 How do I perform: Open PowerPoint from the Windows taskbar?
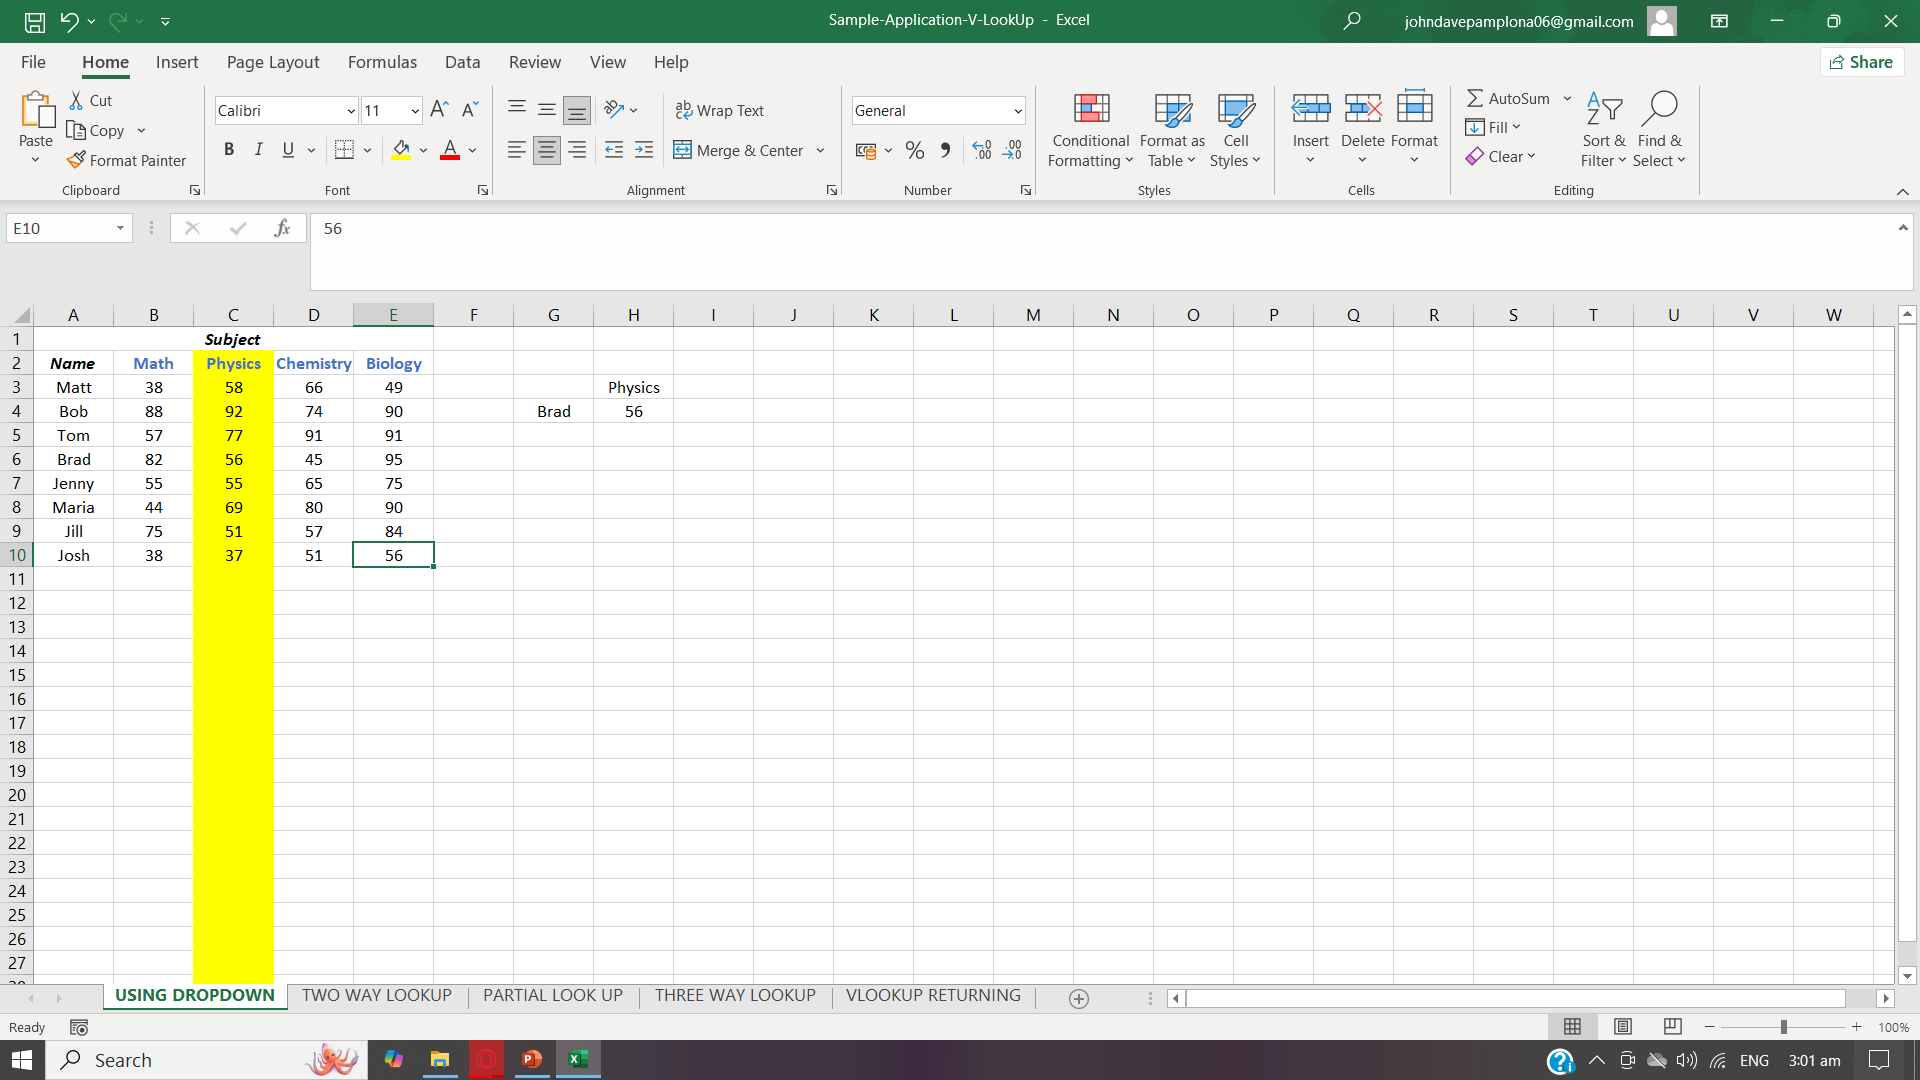[532, 1060]
